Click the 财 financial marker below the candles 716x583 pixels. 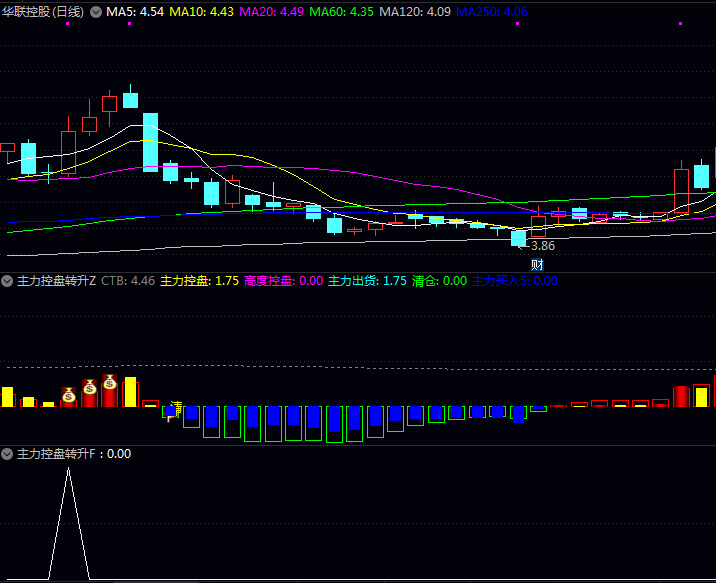tap(537, 264)
